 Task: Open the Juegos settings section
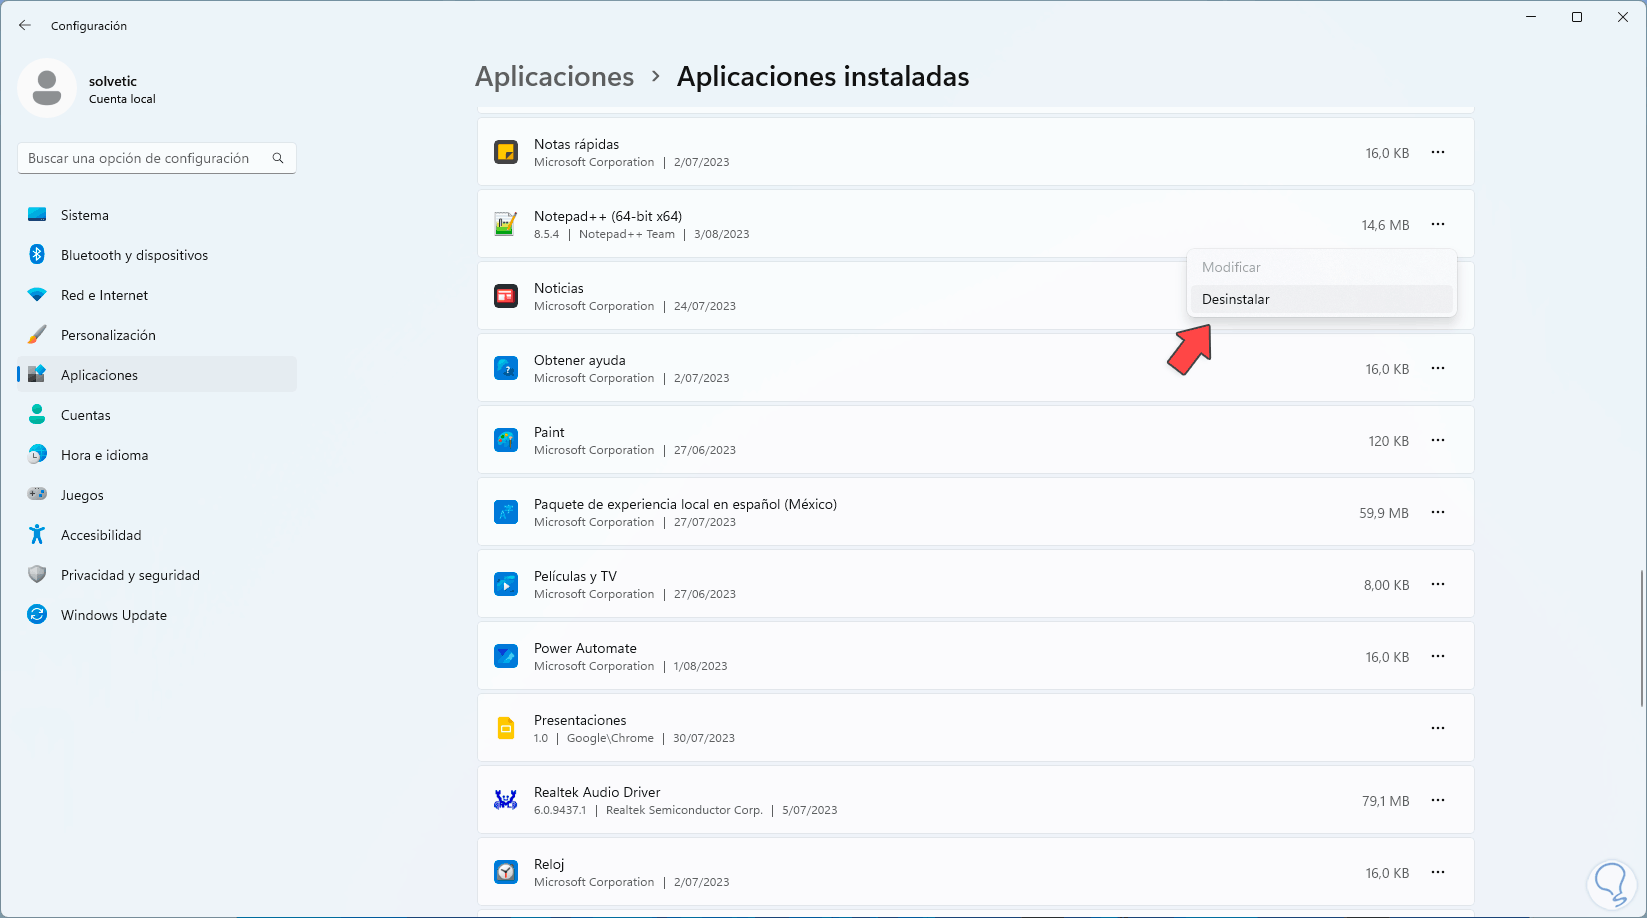(157, 495)
